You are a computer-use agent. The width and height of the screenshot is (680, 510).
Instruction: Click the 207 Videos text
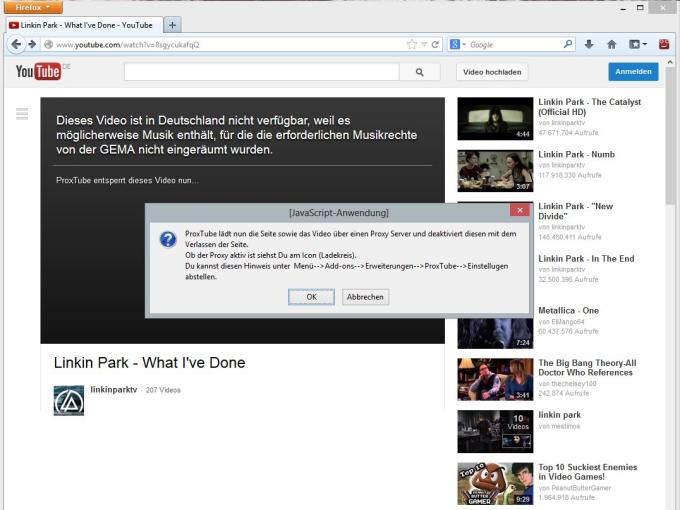click(163, 390)
